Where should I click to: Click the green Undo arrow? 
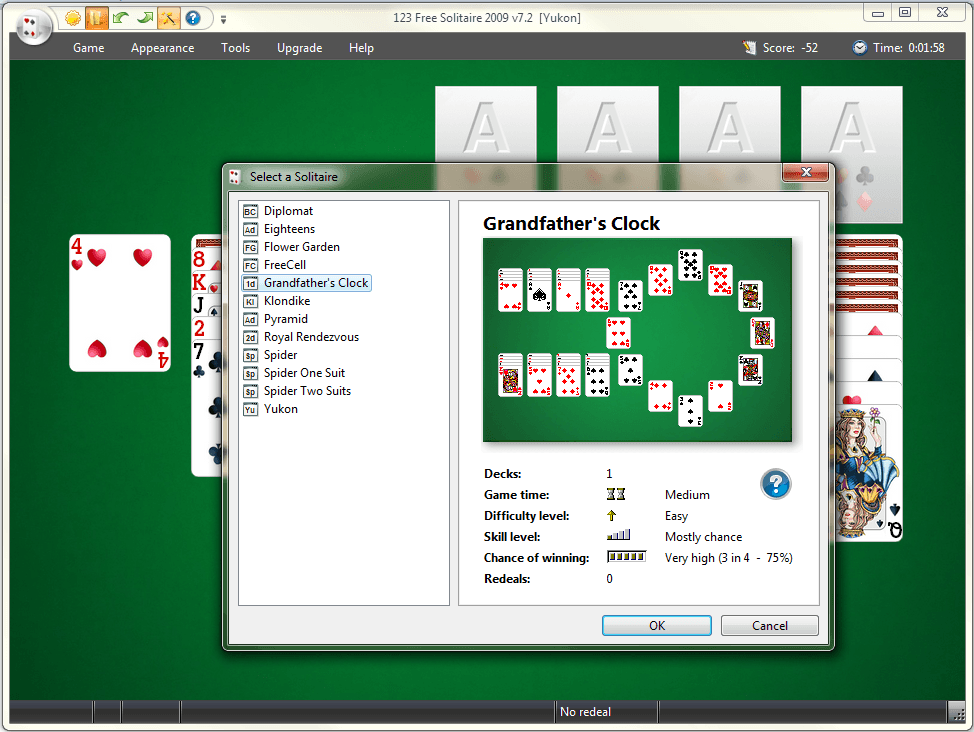click(x=121, y=18)
